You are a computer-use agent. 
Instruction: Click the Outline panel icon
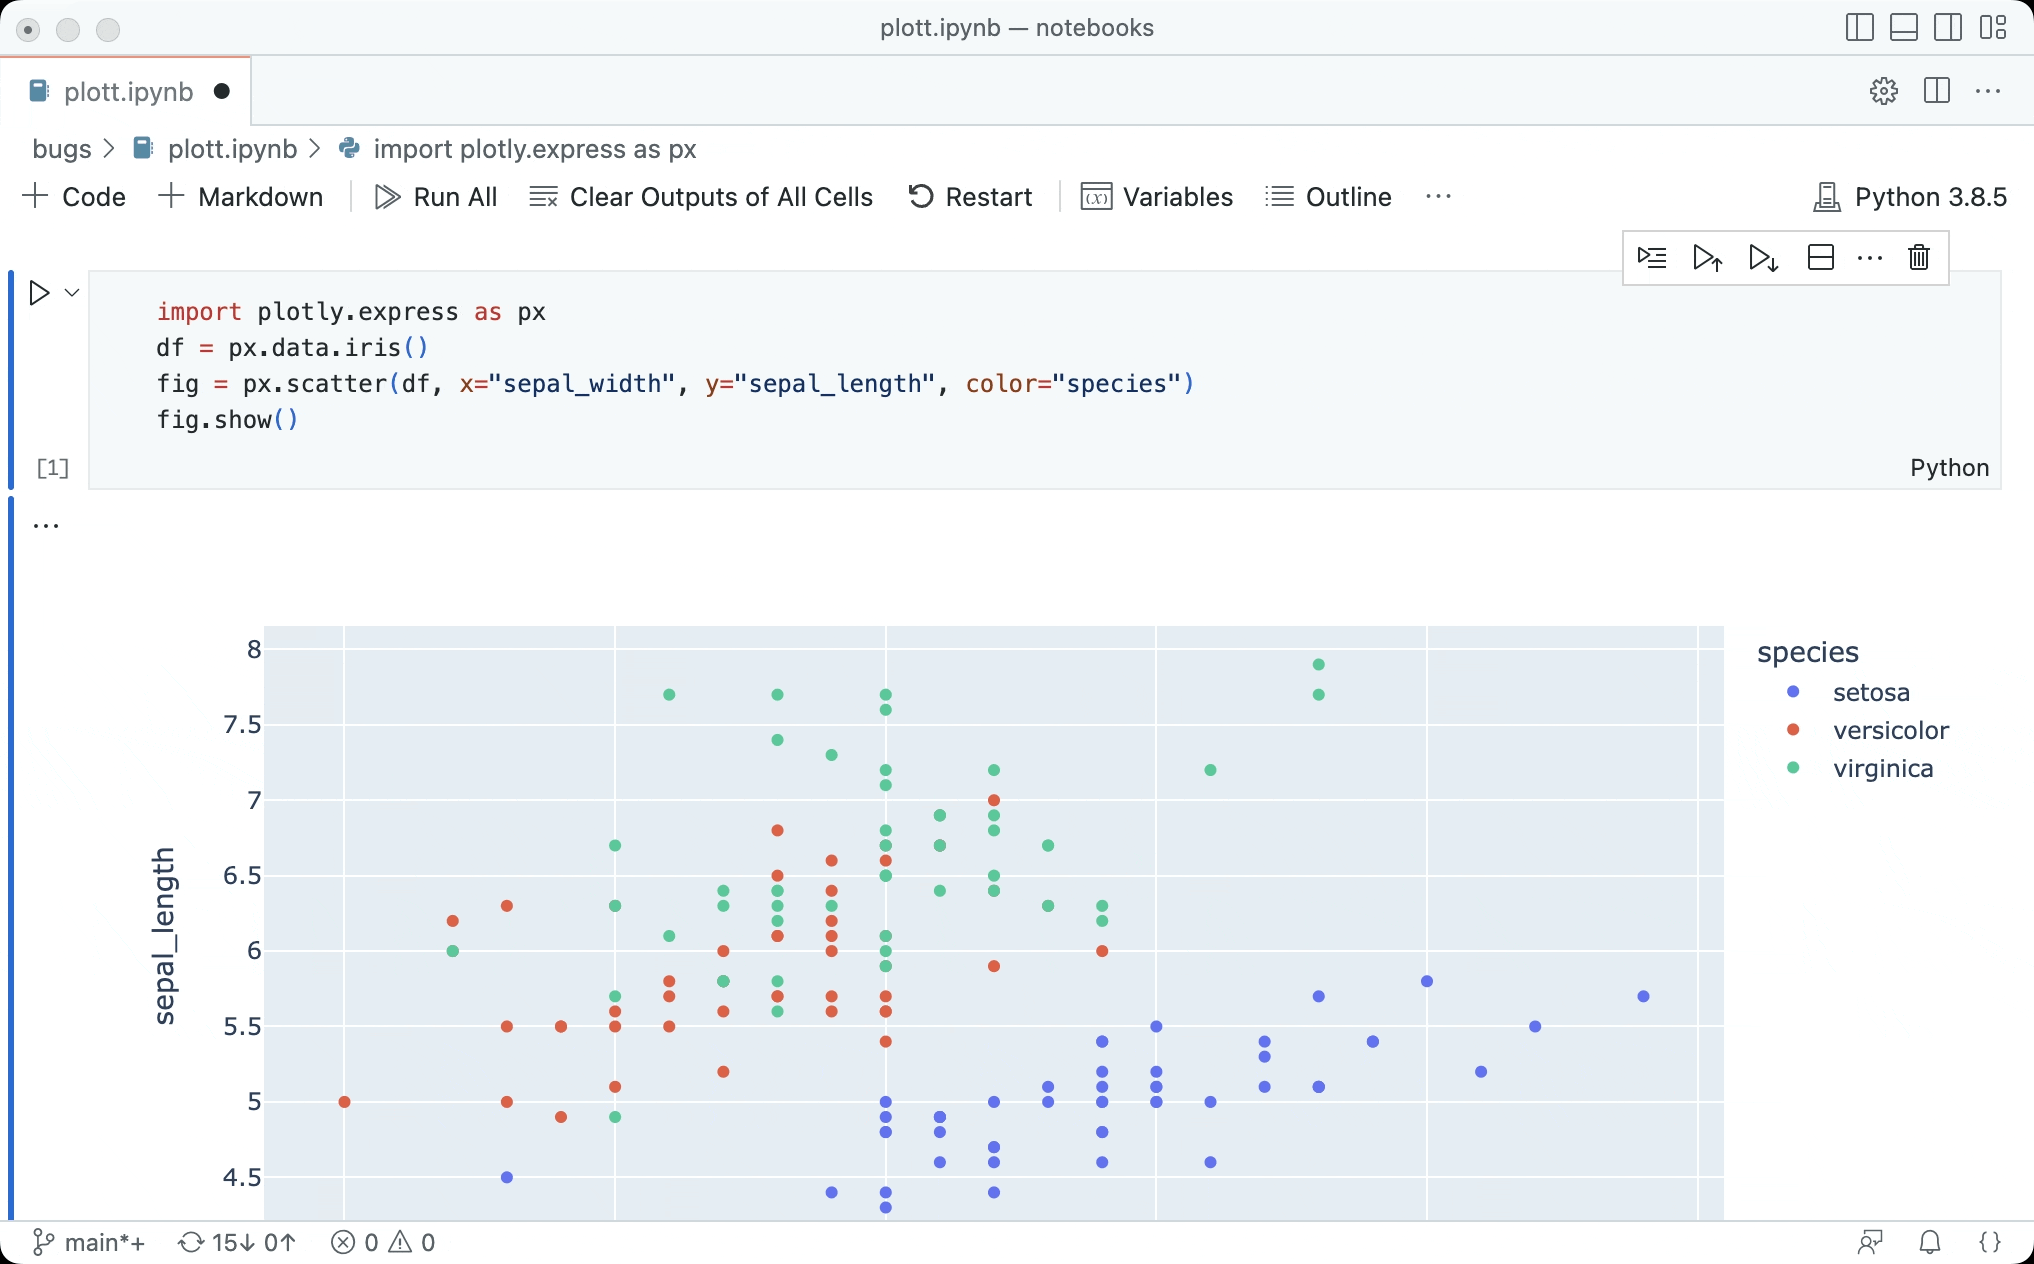pos(1278,197)
